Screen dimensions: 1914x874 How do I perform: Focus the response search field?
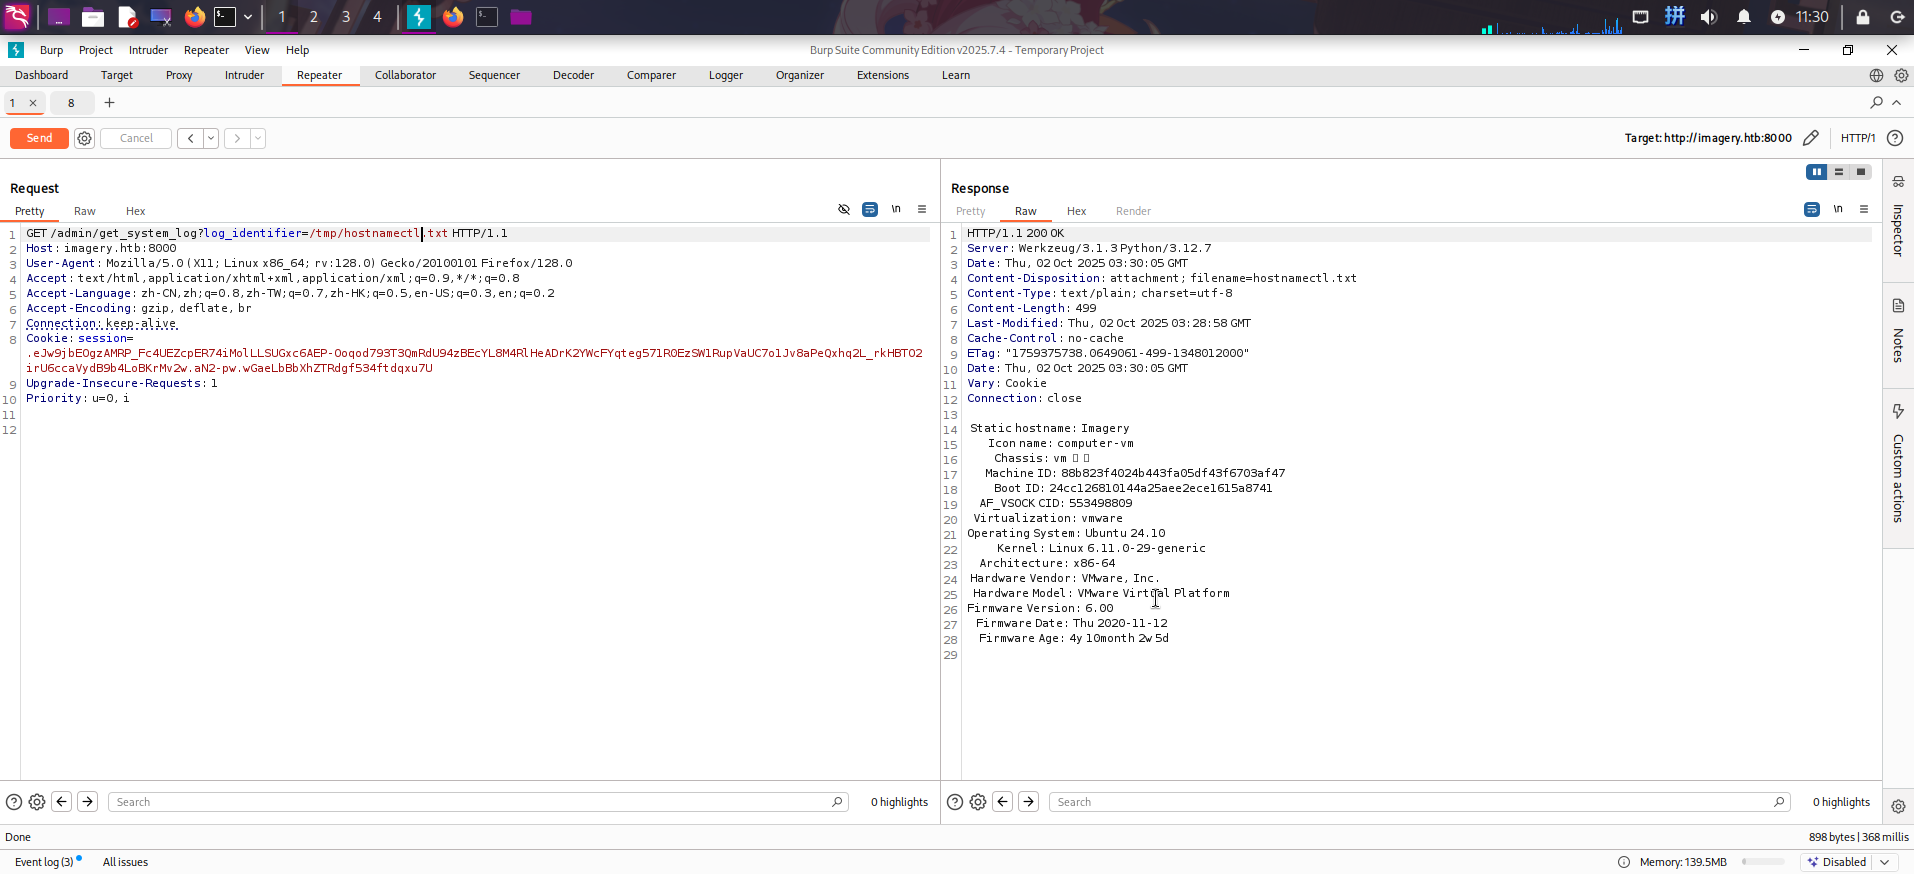pyautogui.click(x=1419, y=802)
